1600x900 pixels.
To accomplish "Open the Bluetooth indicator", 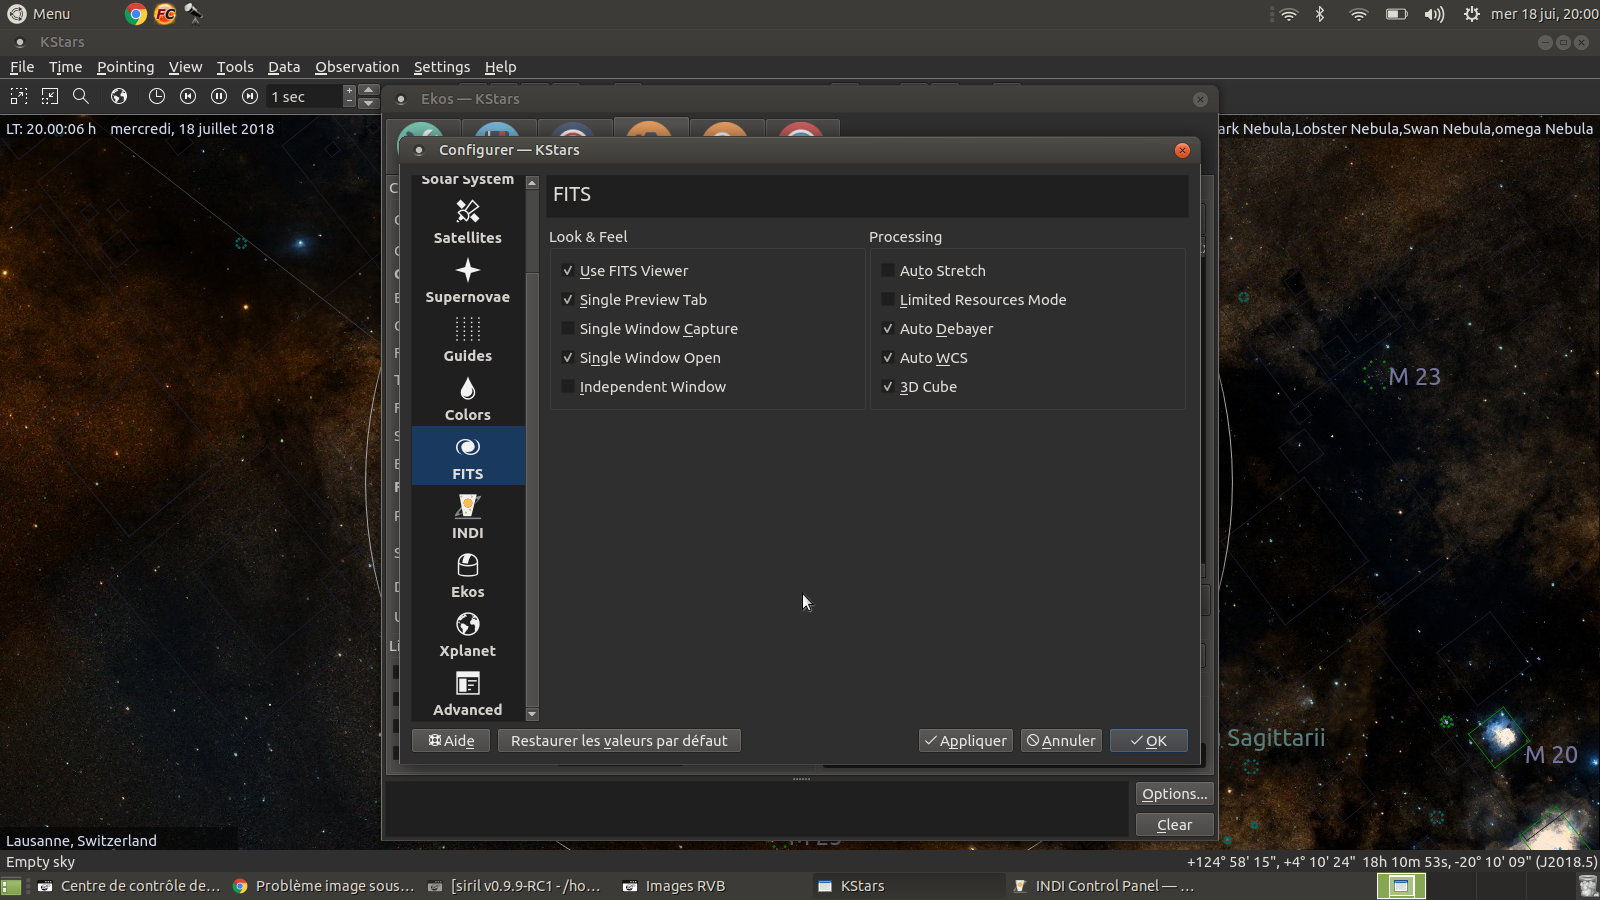I will [x=1320, y=14].
